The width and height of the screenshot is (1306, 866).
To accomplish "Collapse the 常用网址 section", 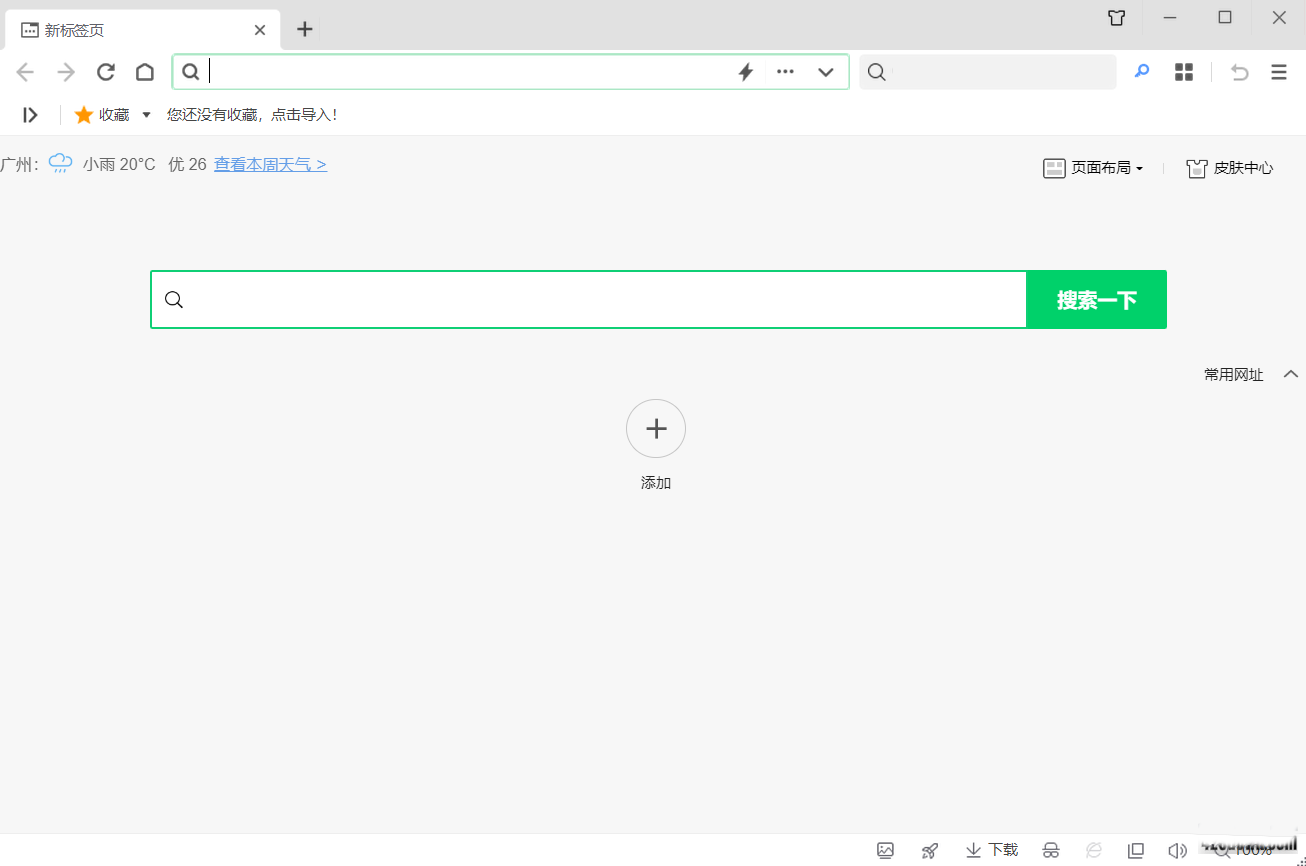I will [1291, 374].
